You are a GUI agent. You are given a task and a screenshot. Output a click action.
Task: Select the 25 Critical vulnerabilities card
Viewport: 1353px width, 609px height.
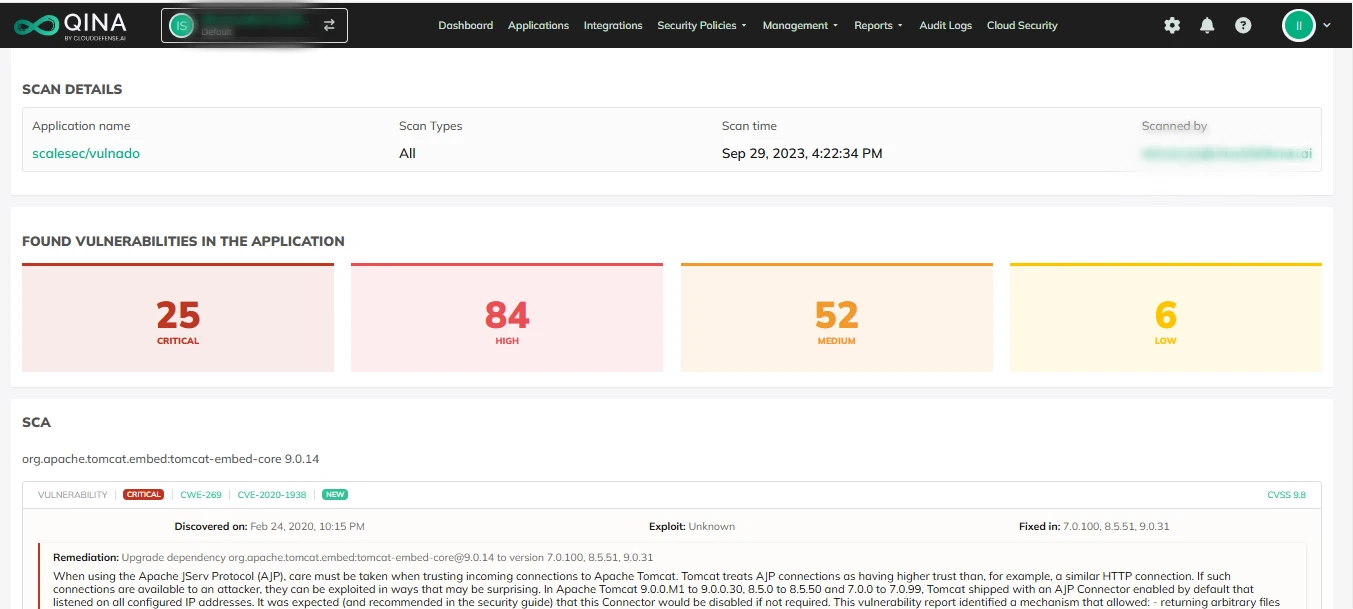coord(178,318)
